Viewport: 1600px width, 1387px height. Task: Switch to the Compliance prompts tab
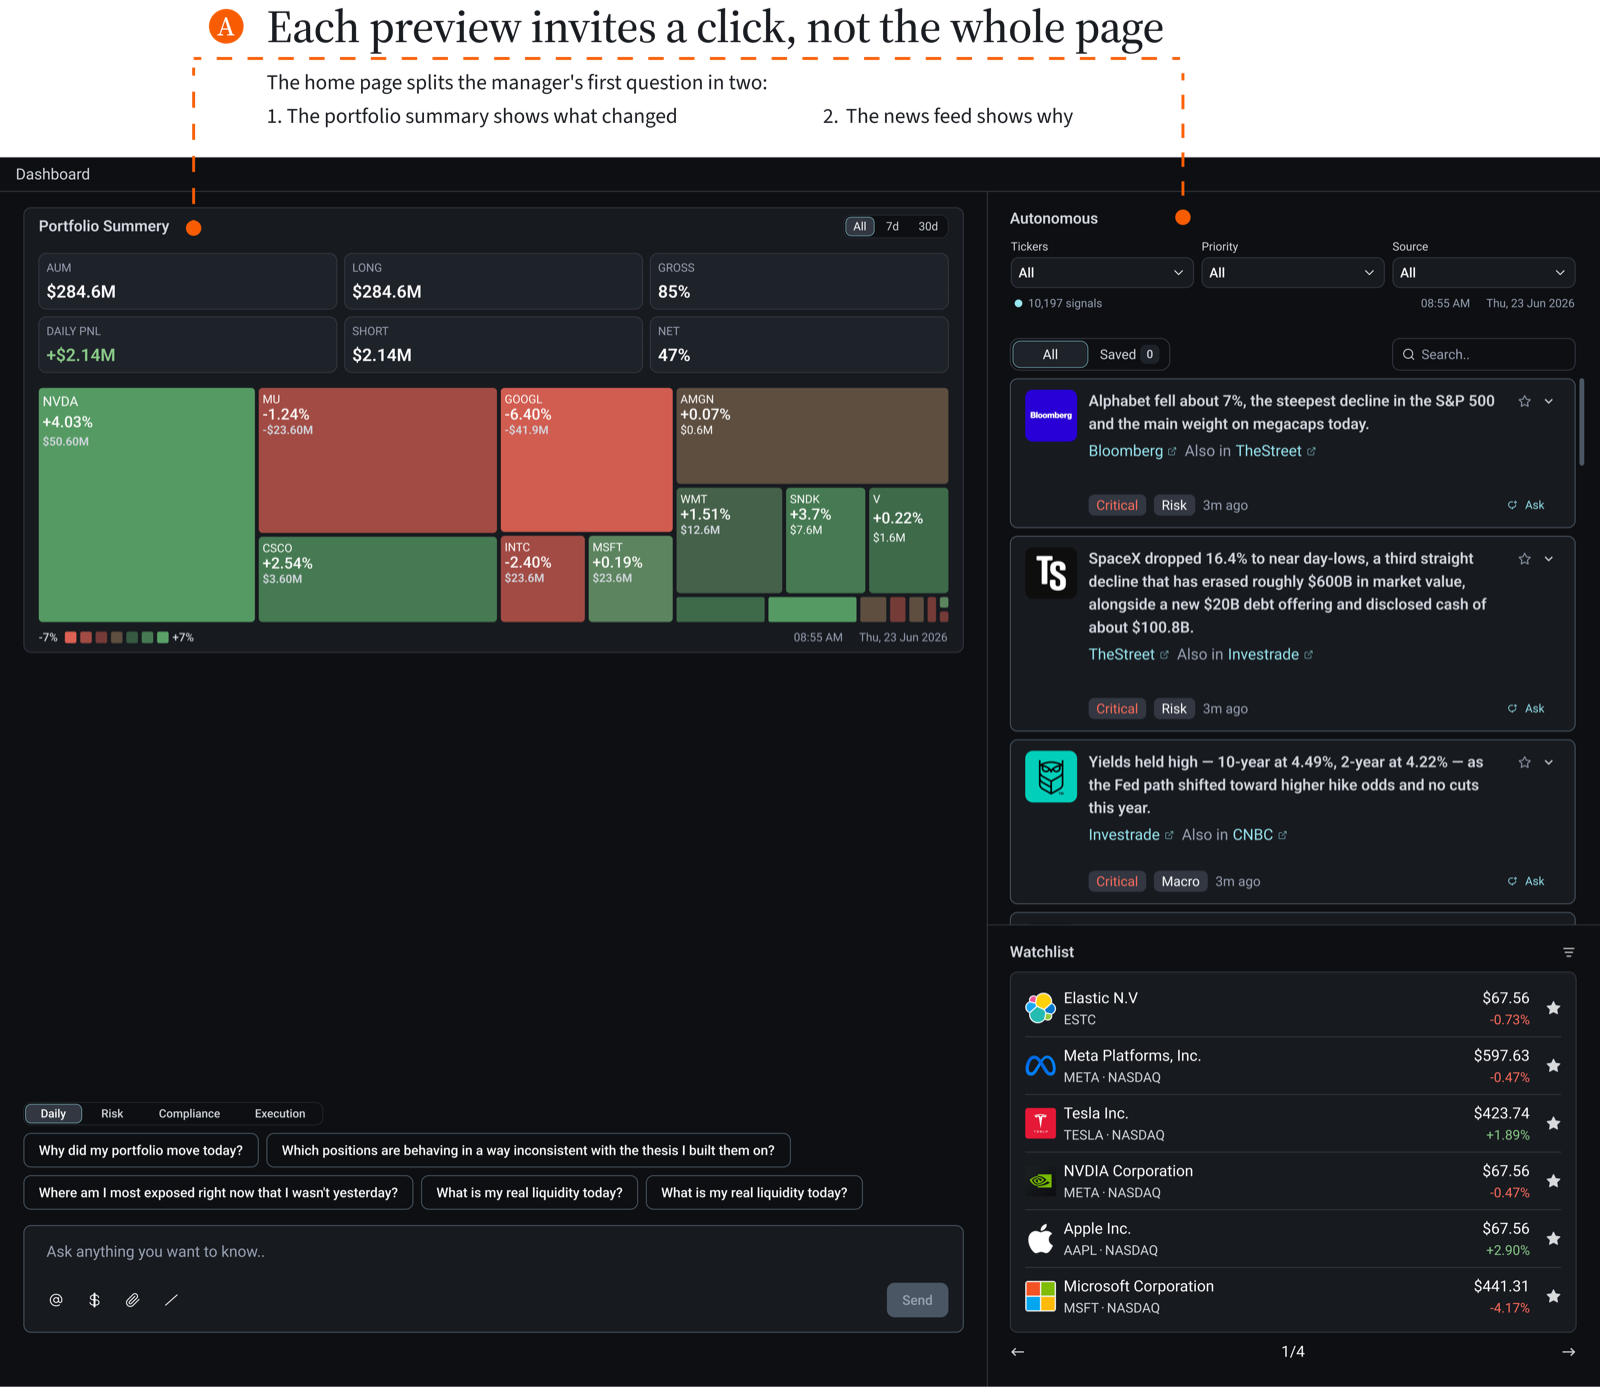coord(189,1114)
